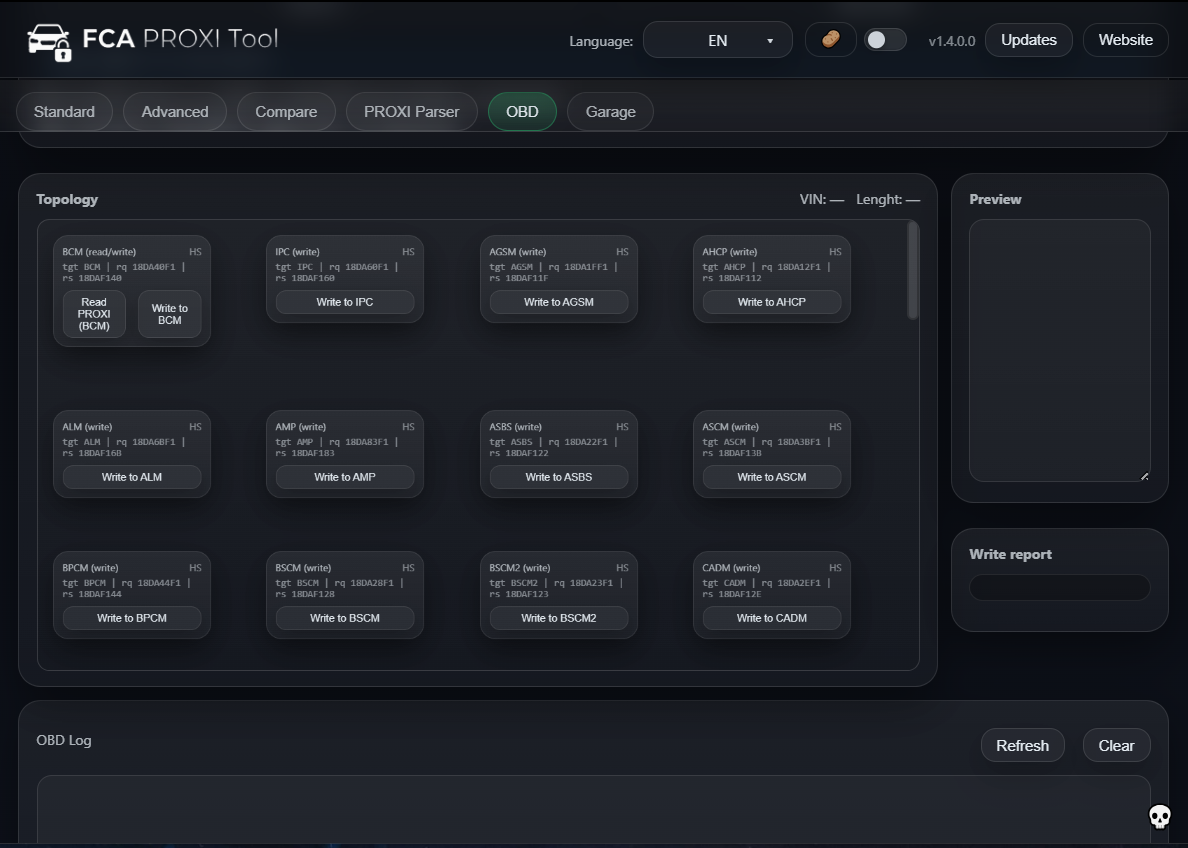The width and height of the screenshot is (1188, 848).
Task: Open the tool Website
Action: 1125,39
